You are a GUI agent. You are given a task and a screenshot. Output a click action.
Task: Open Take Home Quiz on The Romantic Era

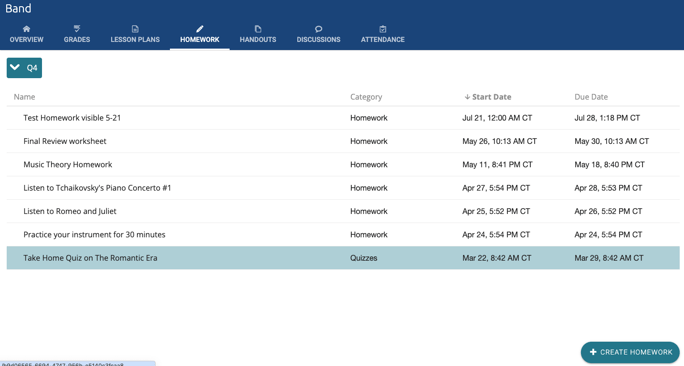(90, 258)
